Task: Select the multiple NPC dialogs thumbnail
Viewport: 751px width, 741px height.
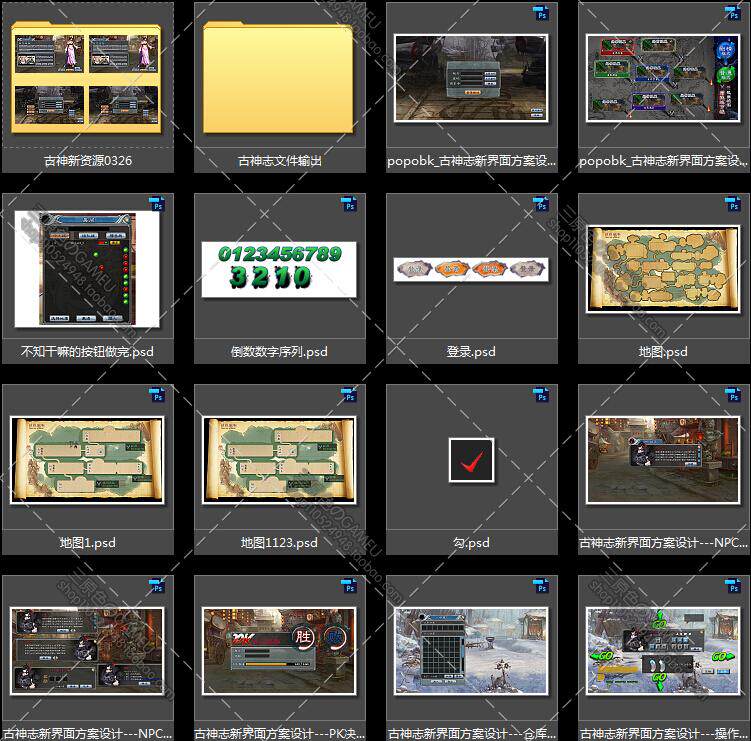Action: pos(87,651)
